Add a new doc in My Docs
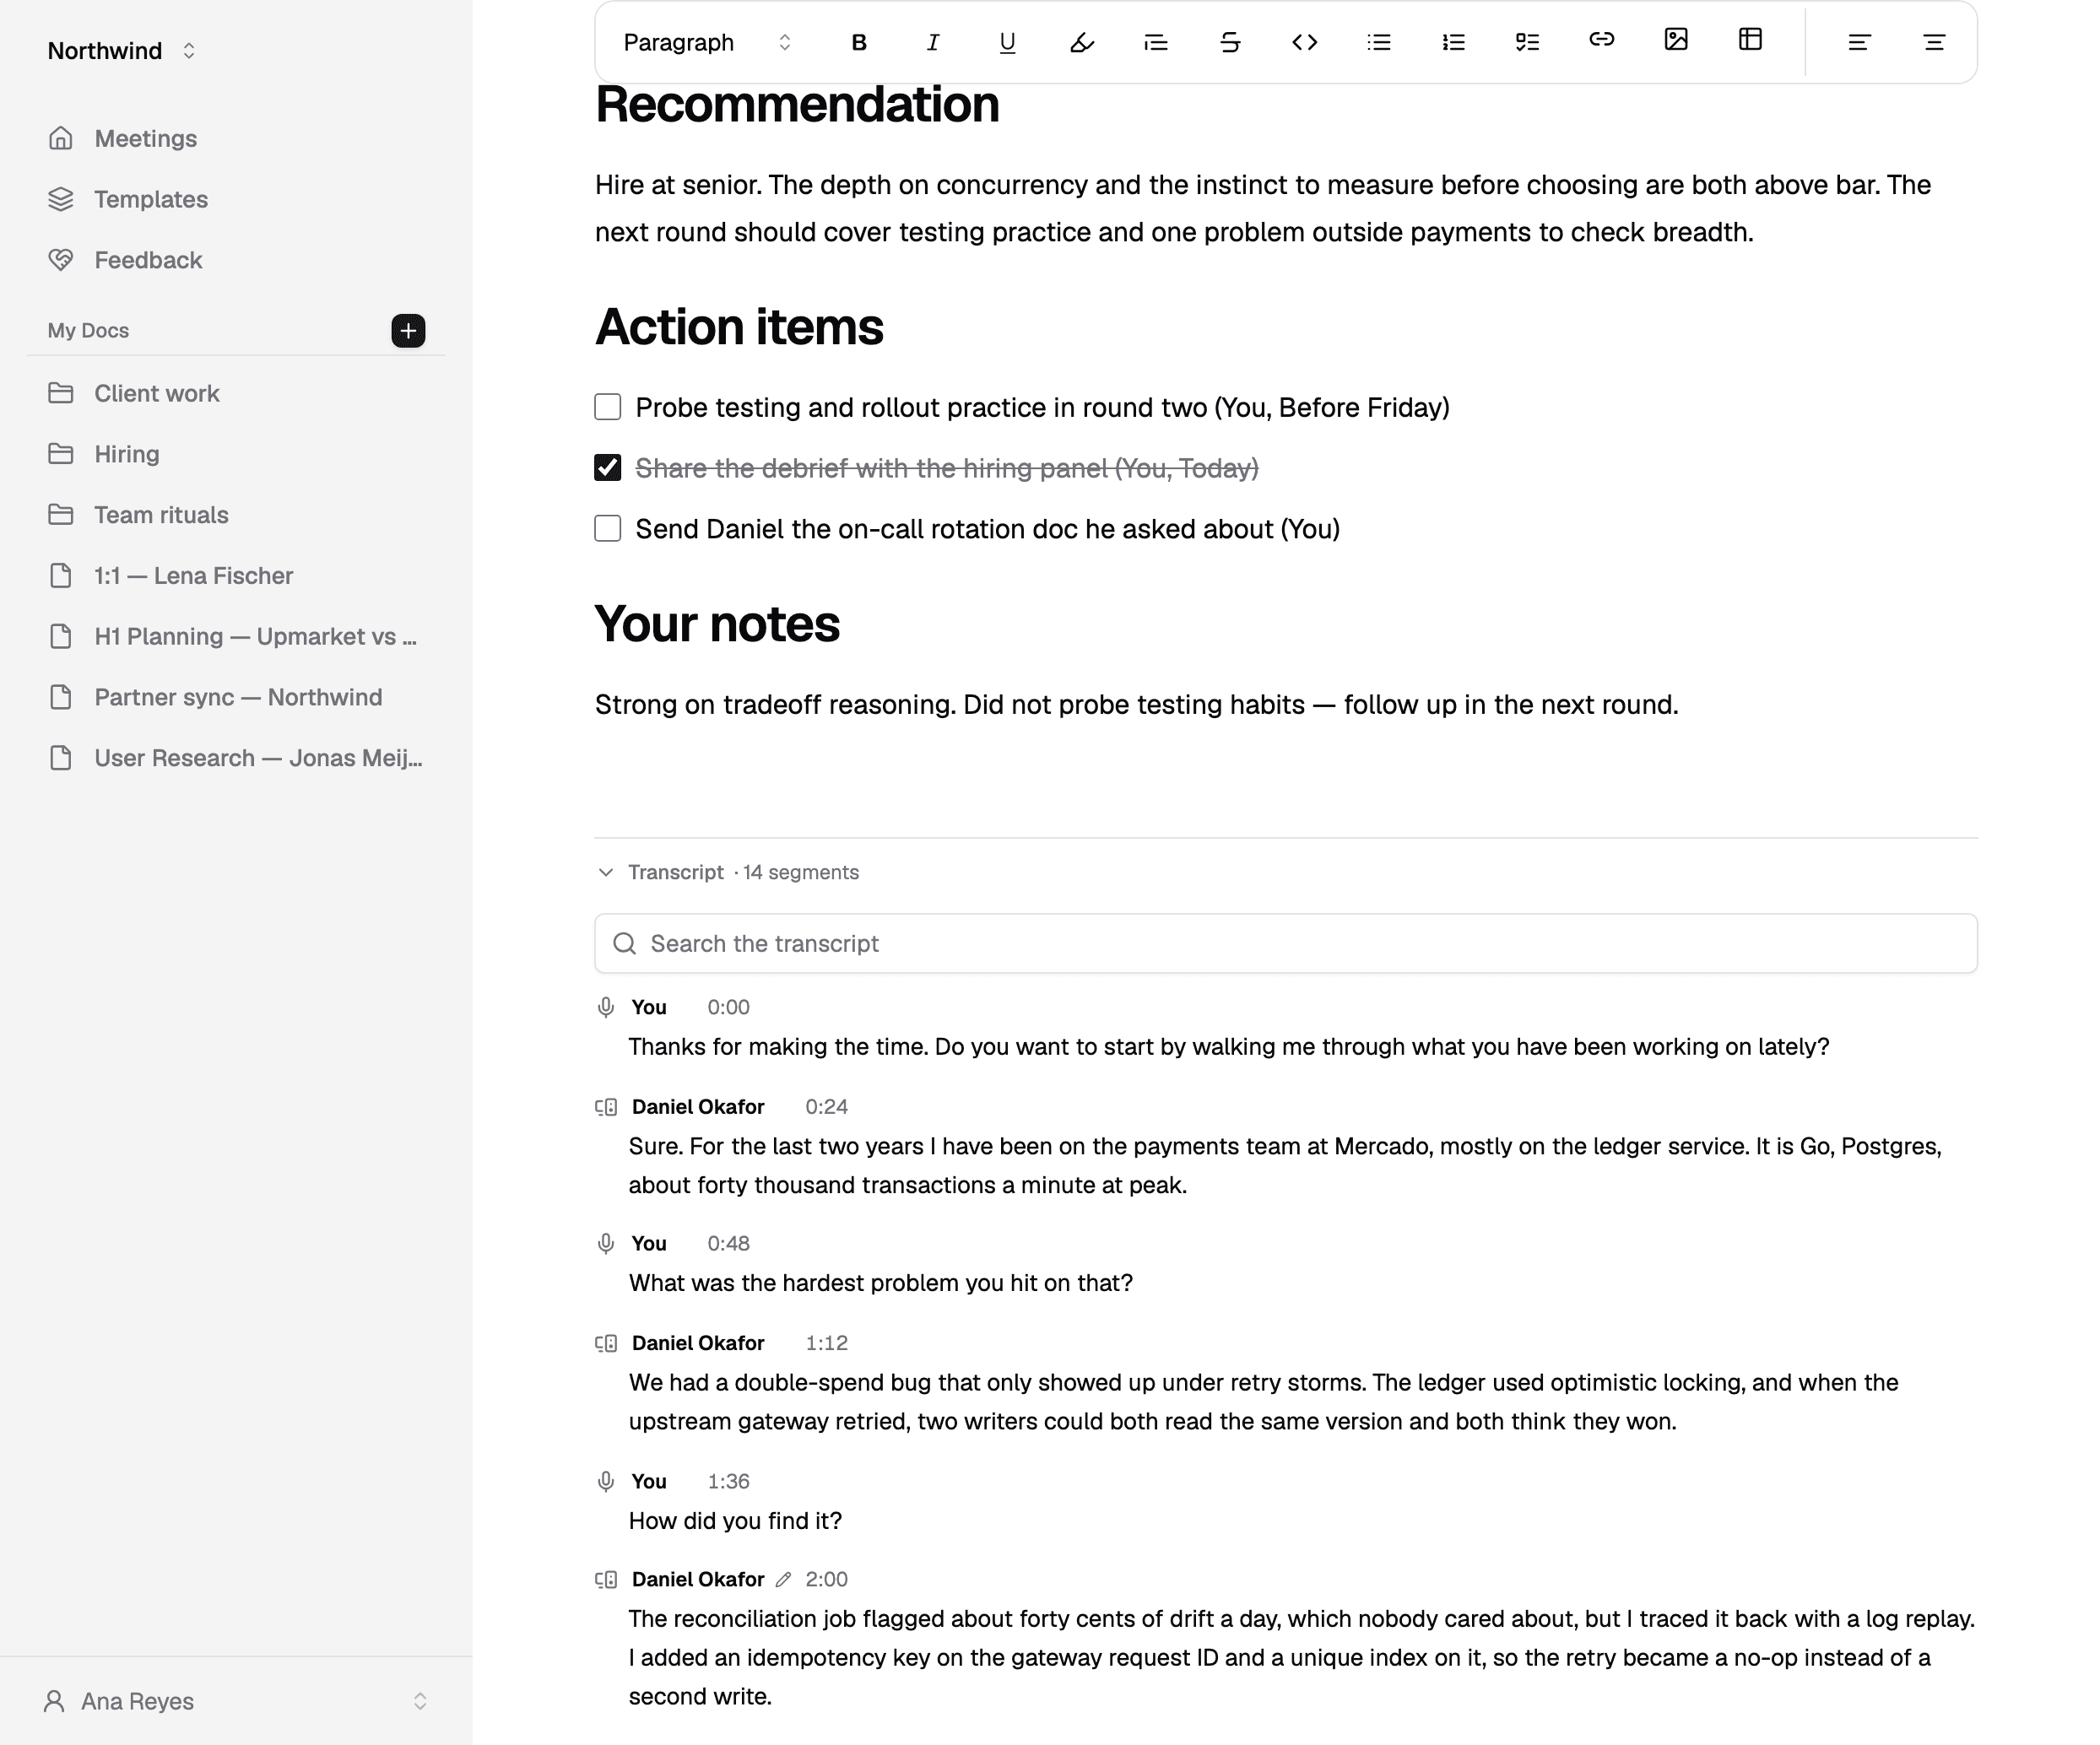2100x1745 pixels. [x=408, y=330]
